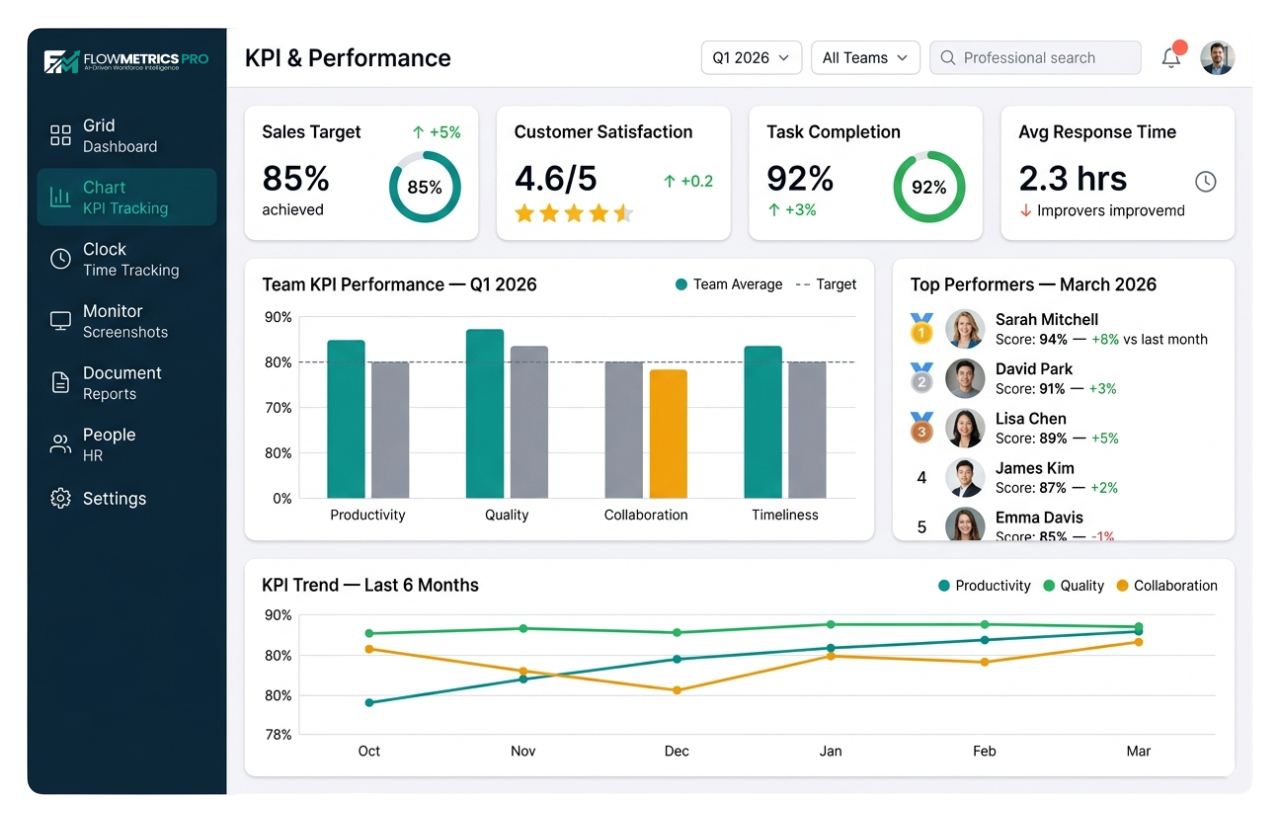Toggle the Team Average legend item

[729, 284]
